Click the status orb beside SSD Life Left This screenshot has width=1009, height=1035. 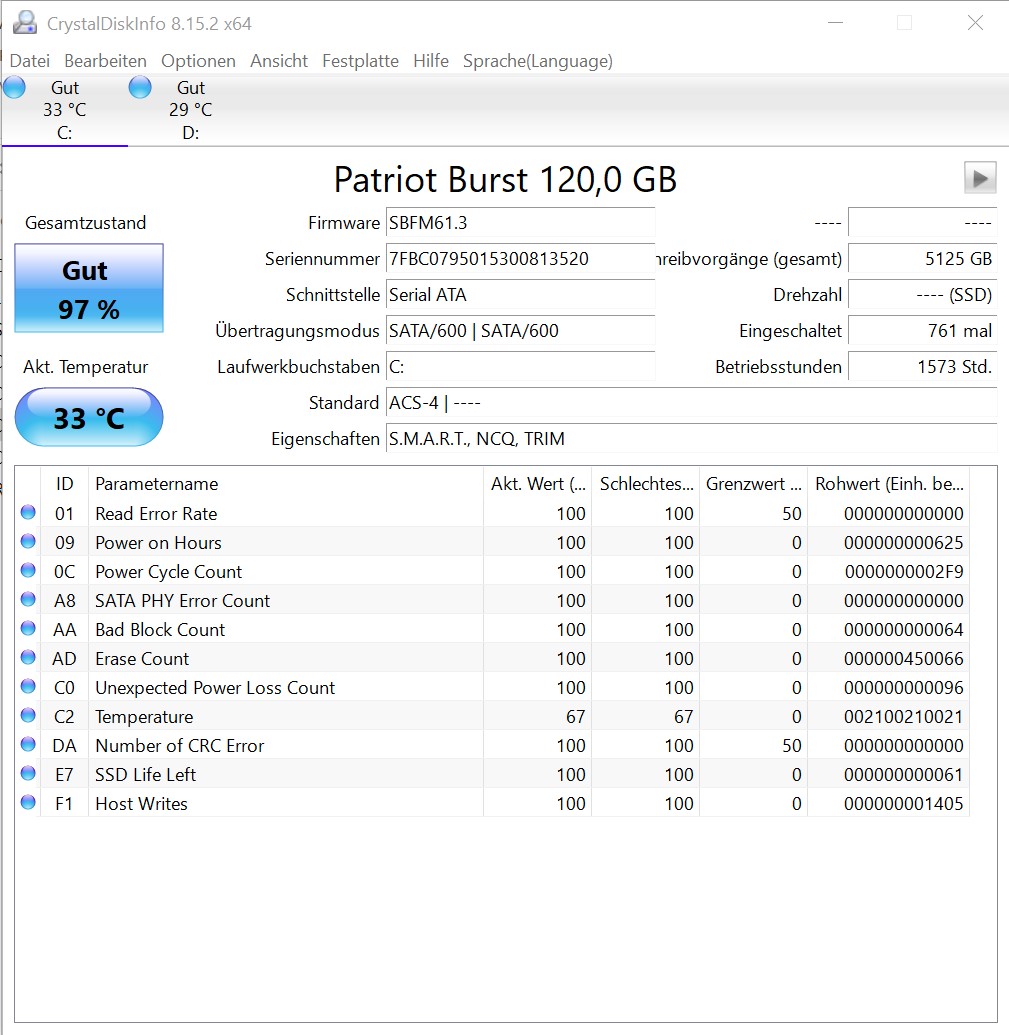click(28, 774)
